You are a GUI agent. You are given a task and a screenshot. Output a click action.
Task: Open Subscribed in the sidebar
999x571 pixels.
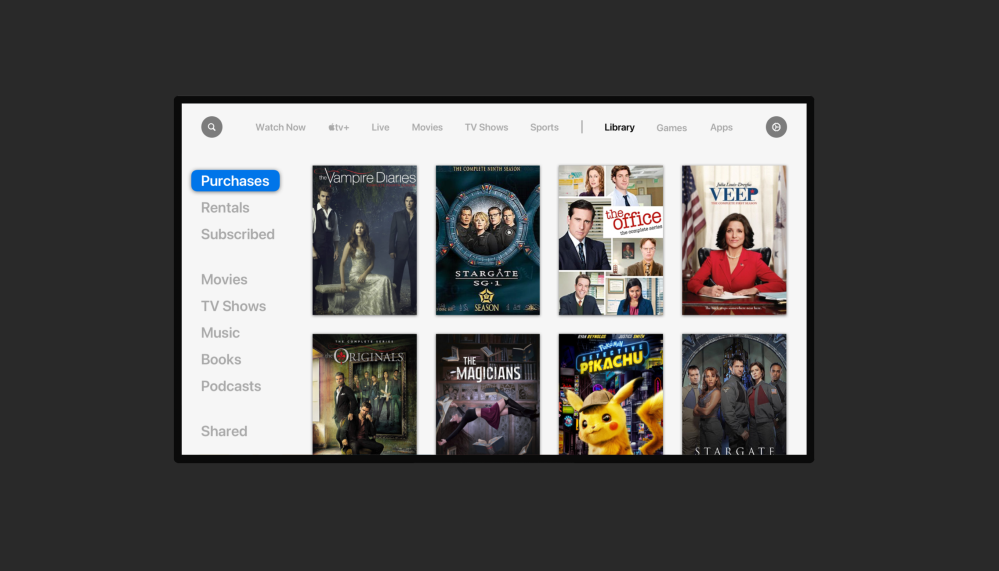pos(237,234)
